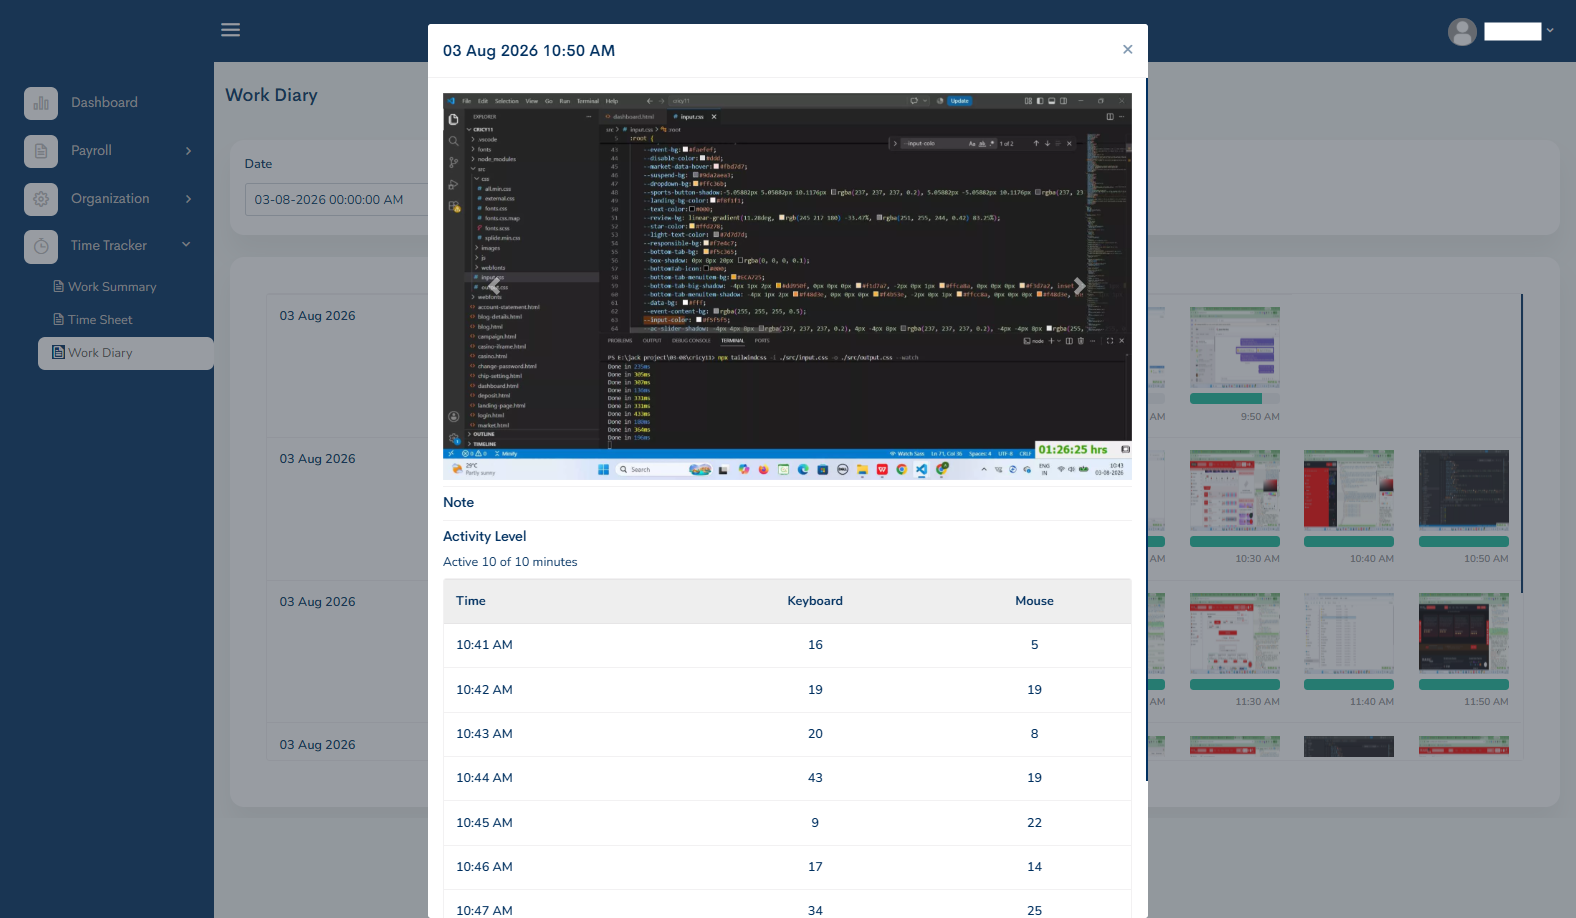The width and height of the screenshot is (1576, 918).
Task: Open the 11:40 AM screenshot thumbnail
Action: [1349, 634]
